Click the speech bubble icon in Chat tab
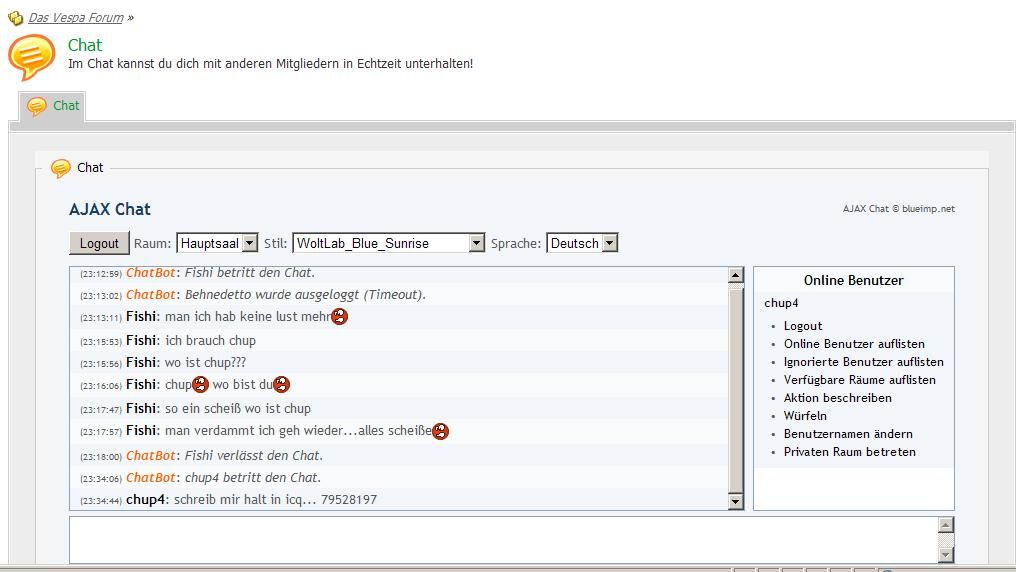Image resolution: width=1016 pixels, height=572 pixels. pos(37,106)
